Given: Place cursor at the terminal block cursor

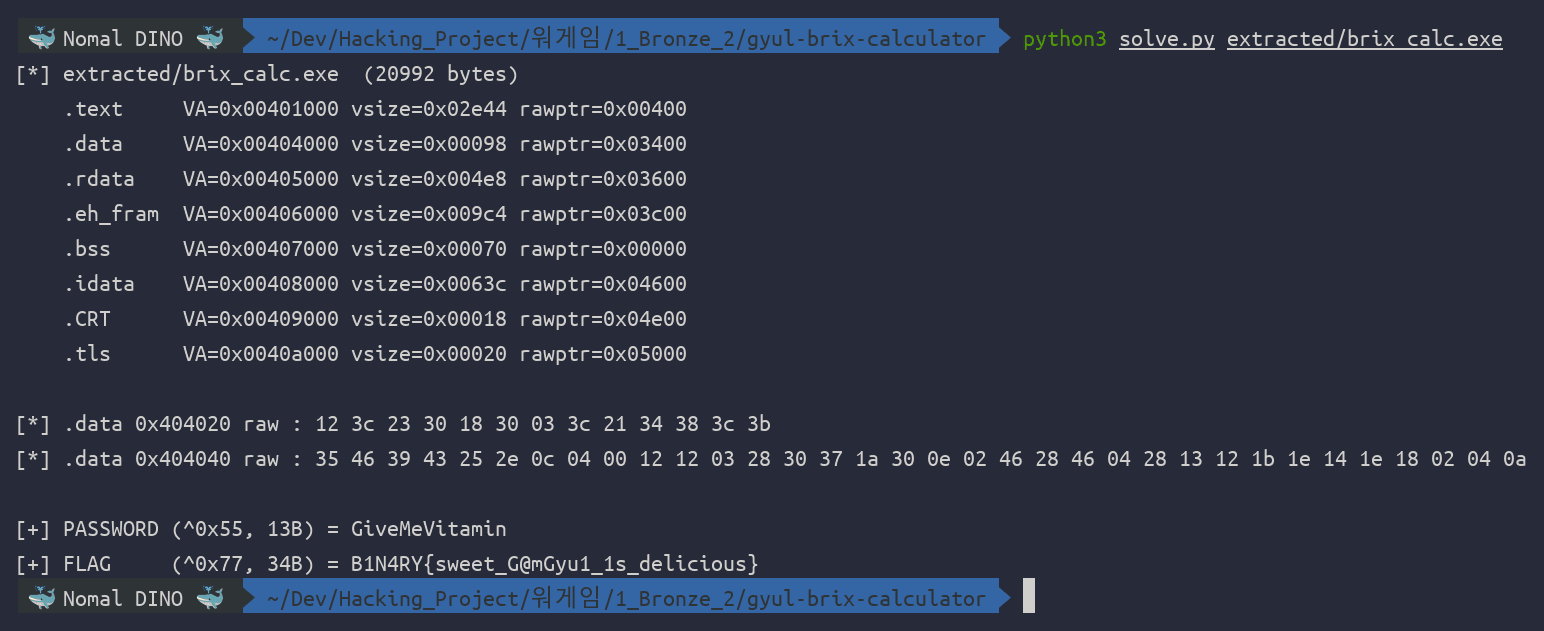Looking at the screenshot, I should [x=1029, y=598].
